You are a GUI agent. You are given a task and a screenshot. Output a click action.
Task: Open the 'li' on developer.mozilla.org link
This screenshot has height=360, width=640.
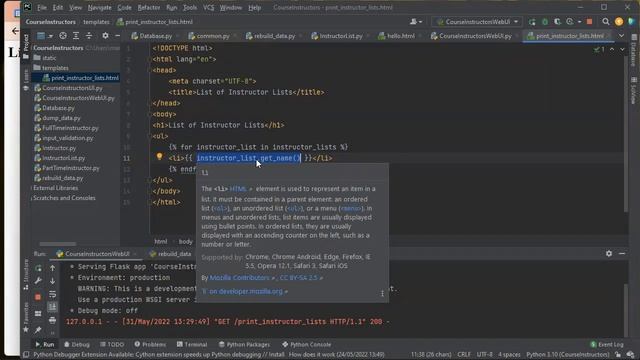(x=246, y=291)
